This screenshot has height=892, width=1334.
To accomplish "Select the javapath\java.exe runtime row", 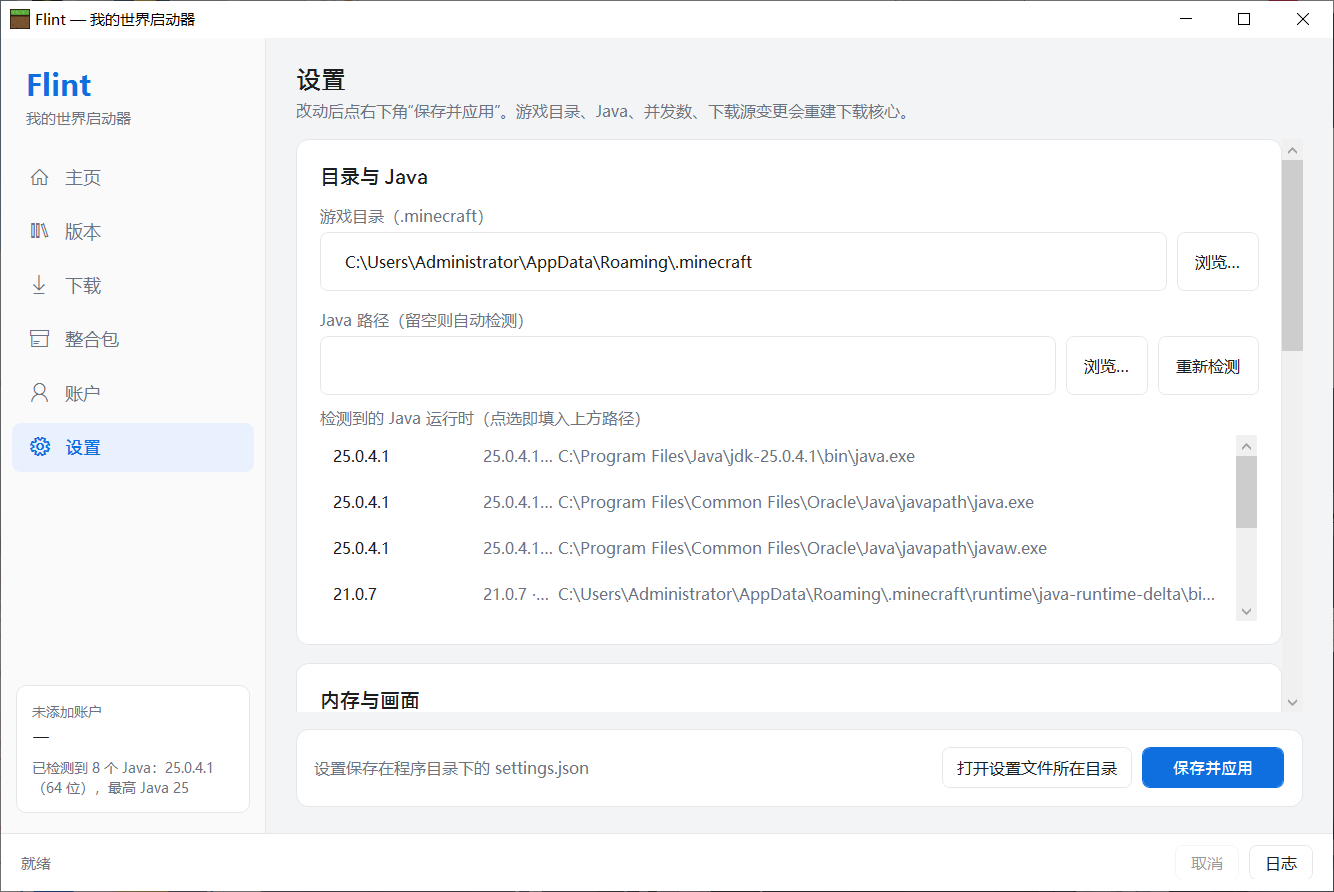I will [777, 502].
